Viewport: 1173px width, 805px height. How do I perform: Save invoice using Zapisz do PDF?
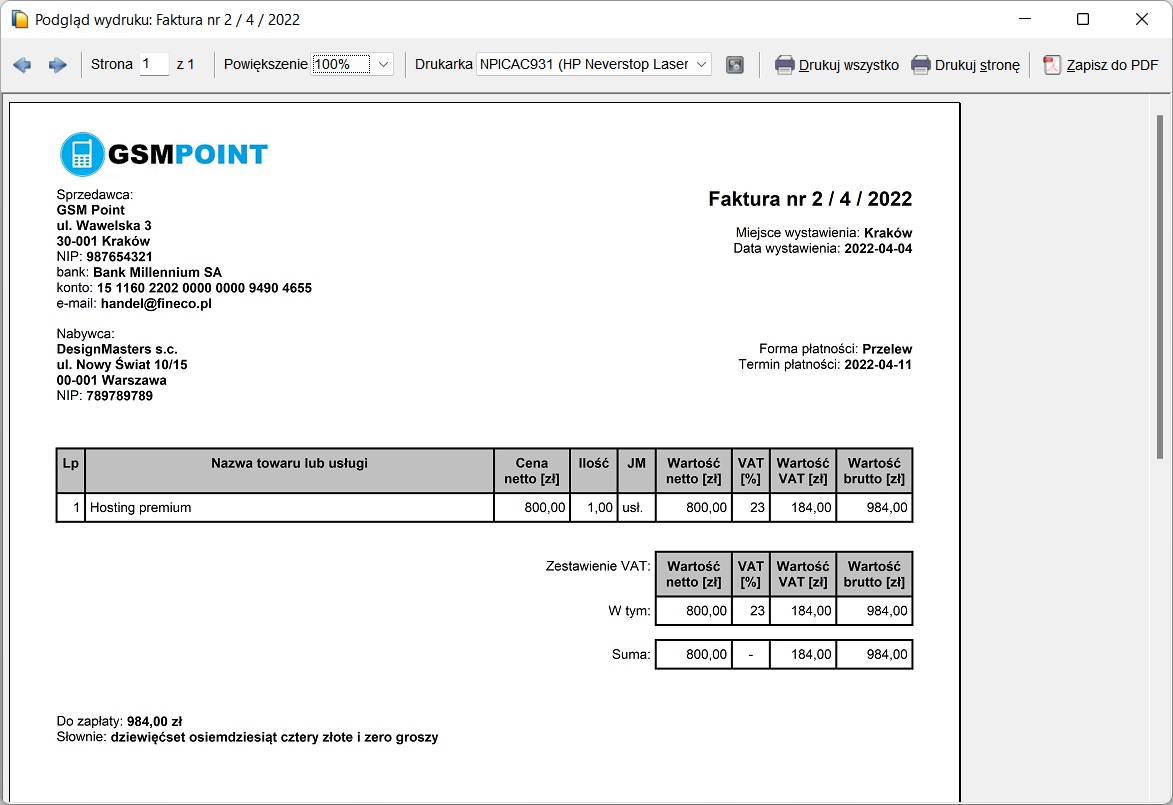1100,65
